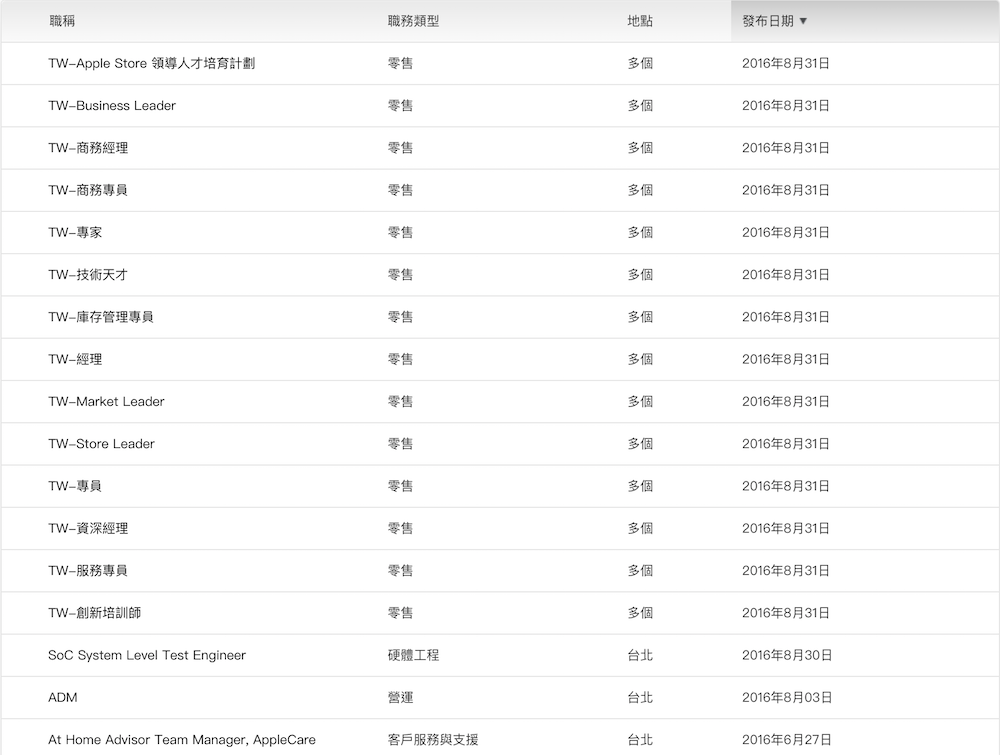Select the TW–商務經理 job posting
The height and width of the screenshot is (755, 1000).
point(88,148)
